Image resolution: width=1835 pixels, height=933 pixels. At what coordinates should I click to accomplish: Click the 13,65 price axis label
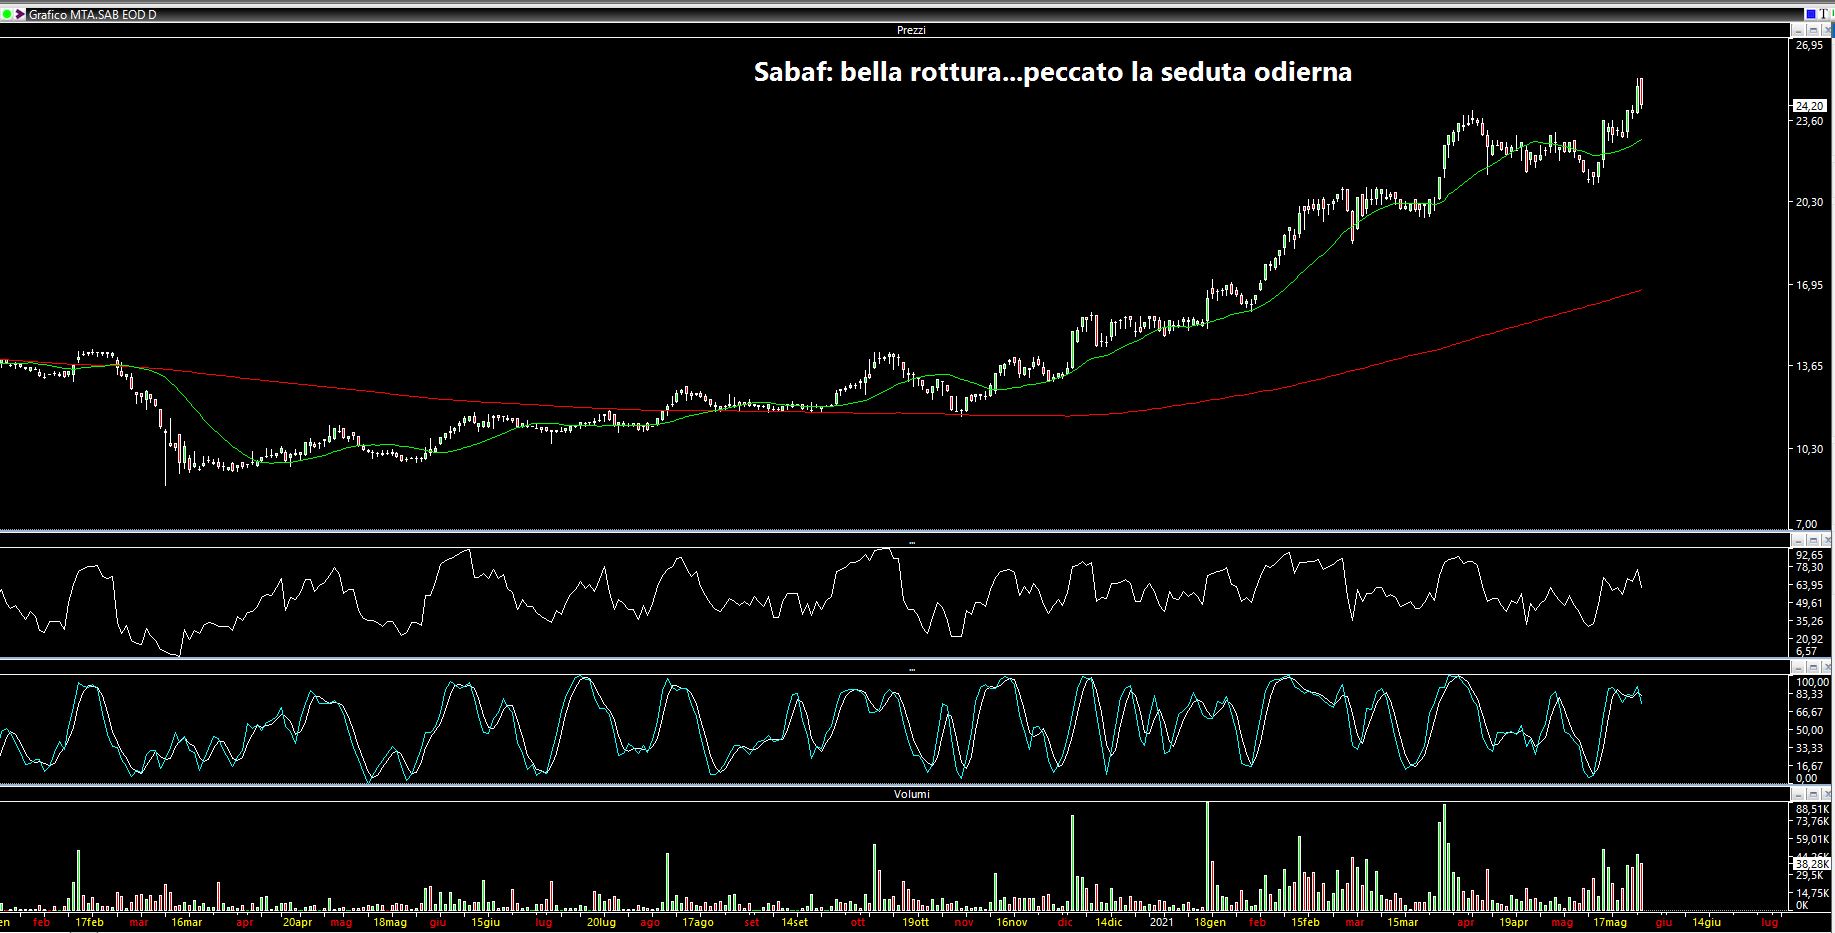[x=1809, y=367]
